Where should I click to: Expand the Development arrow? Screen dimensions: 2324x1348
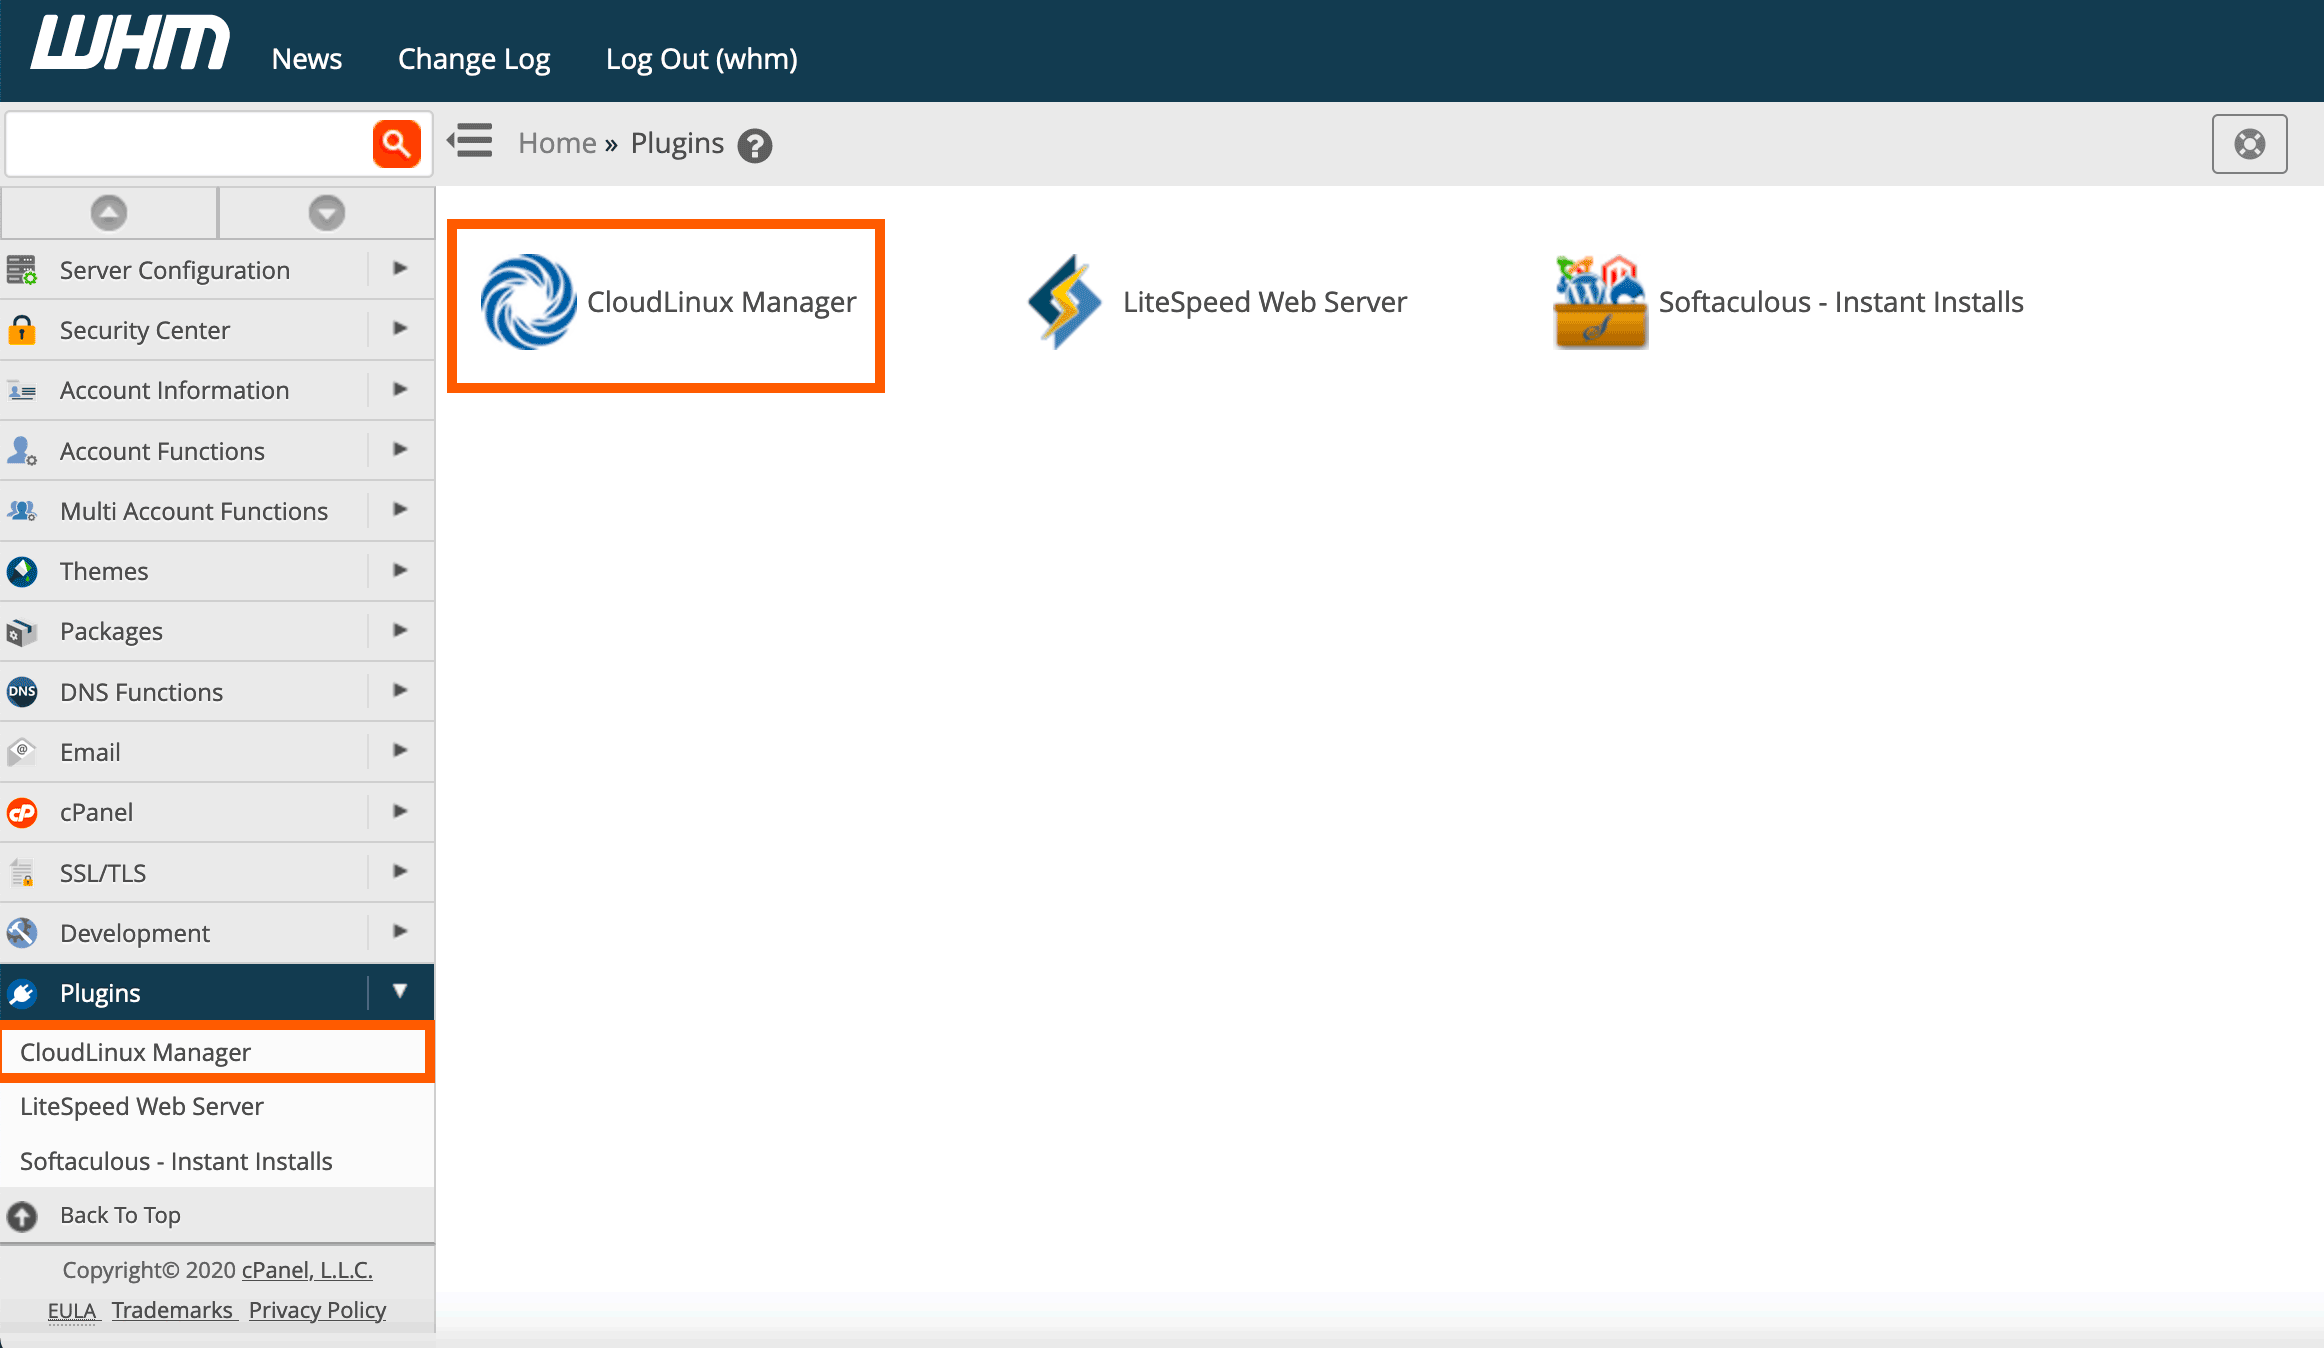[x=400, y=931]
